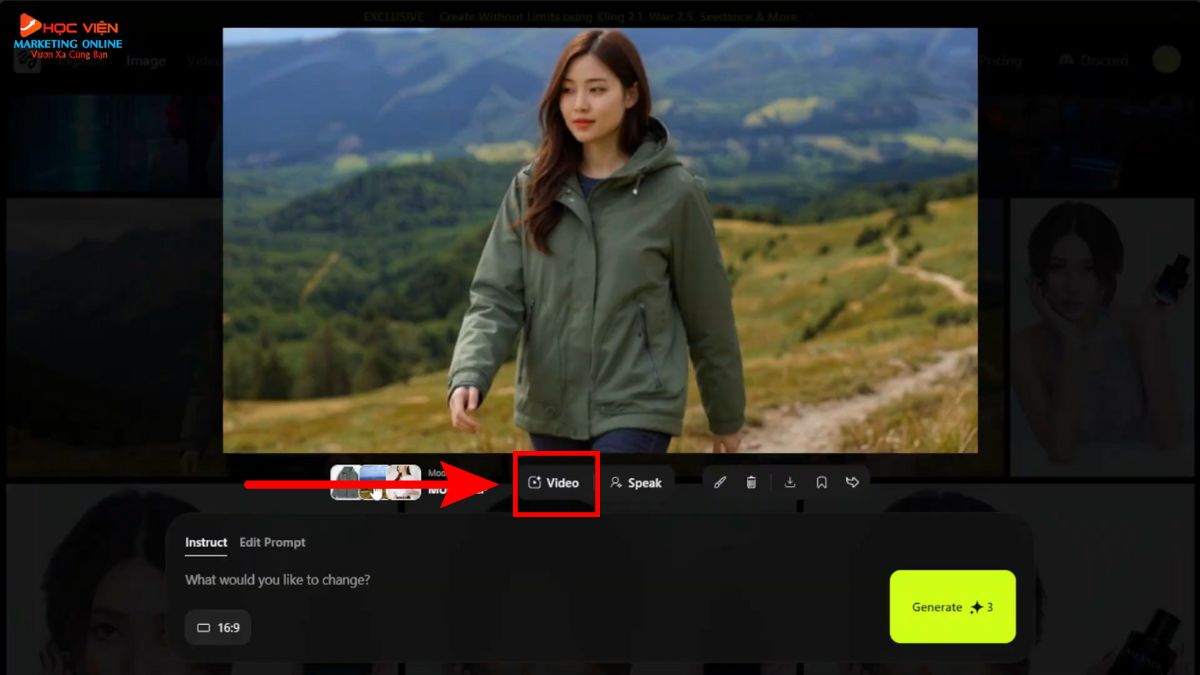Delete the image using the trash icon
Screen dimensions: 1200x675
click(752, 482)
